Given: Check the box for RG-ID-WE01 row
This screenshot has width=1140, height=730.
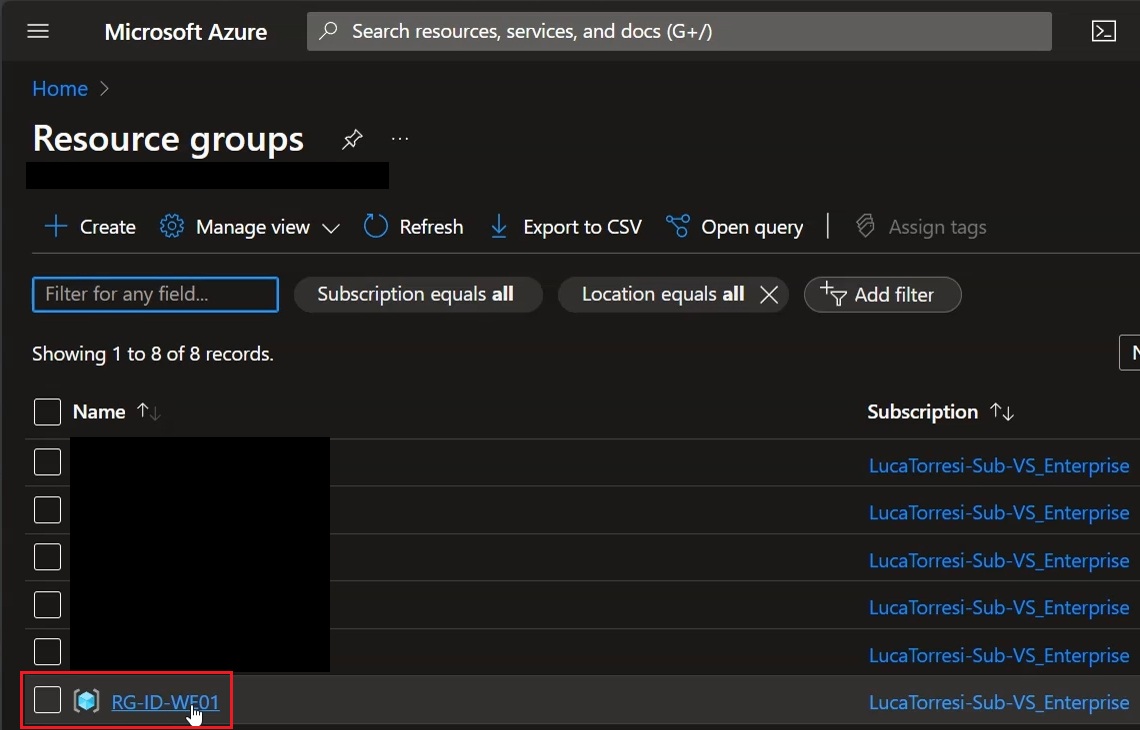Looking at the screenshot, I should pos(47,699).
